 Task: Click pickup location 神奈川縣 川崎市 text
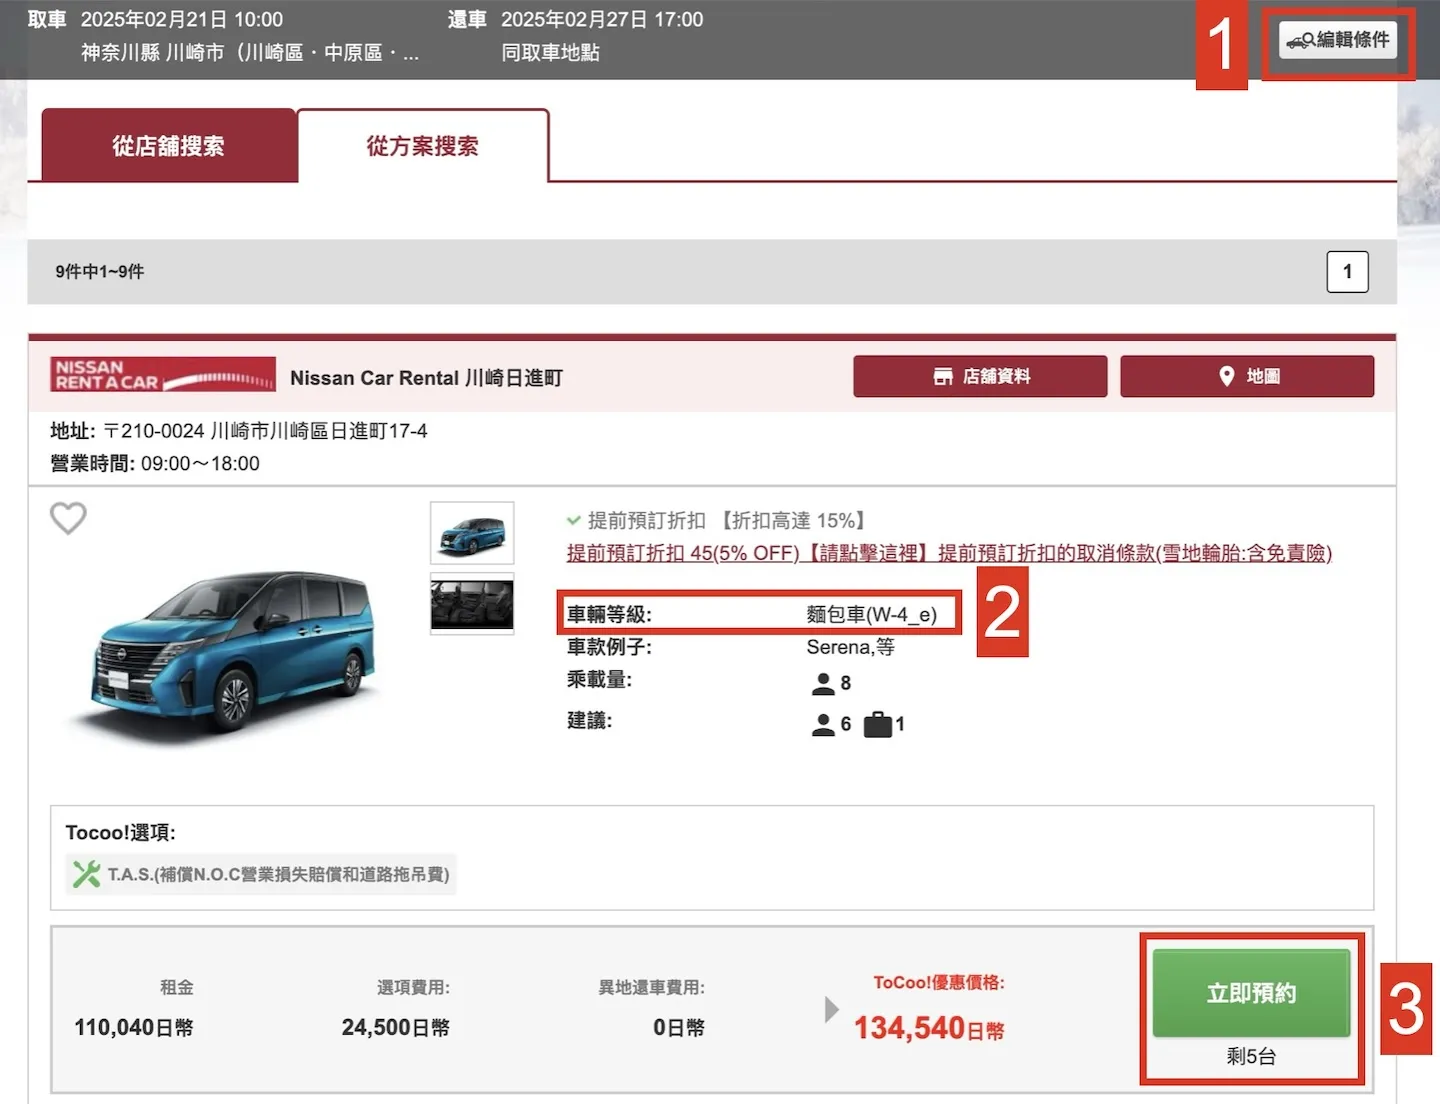(250, 53)
